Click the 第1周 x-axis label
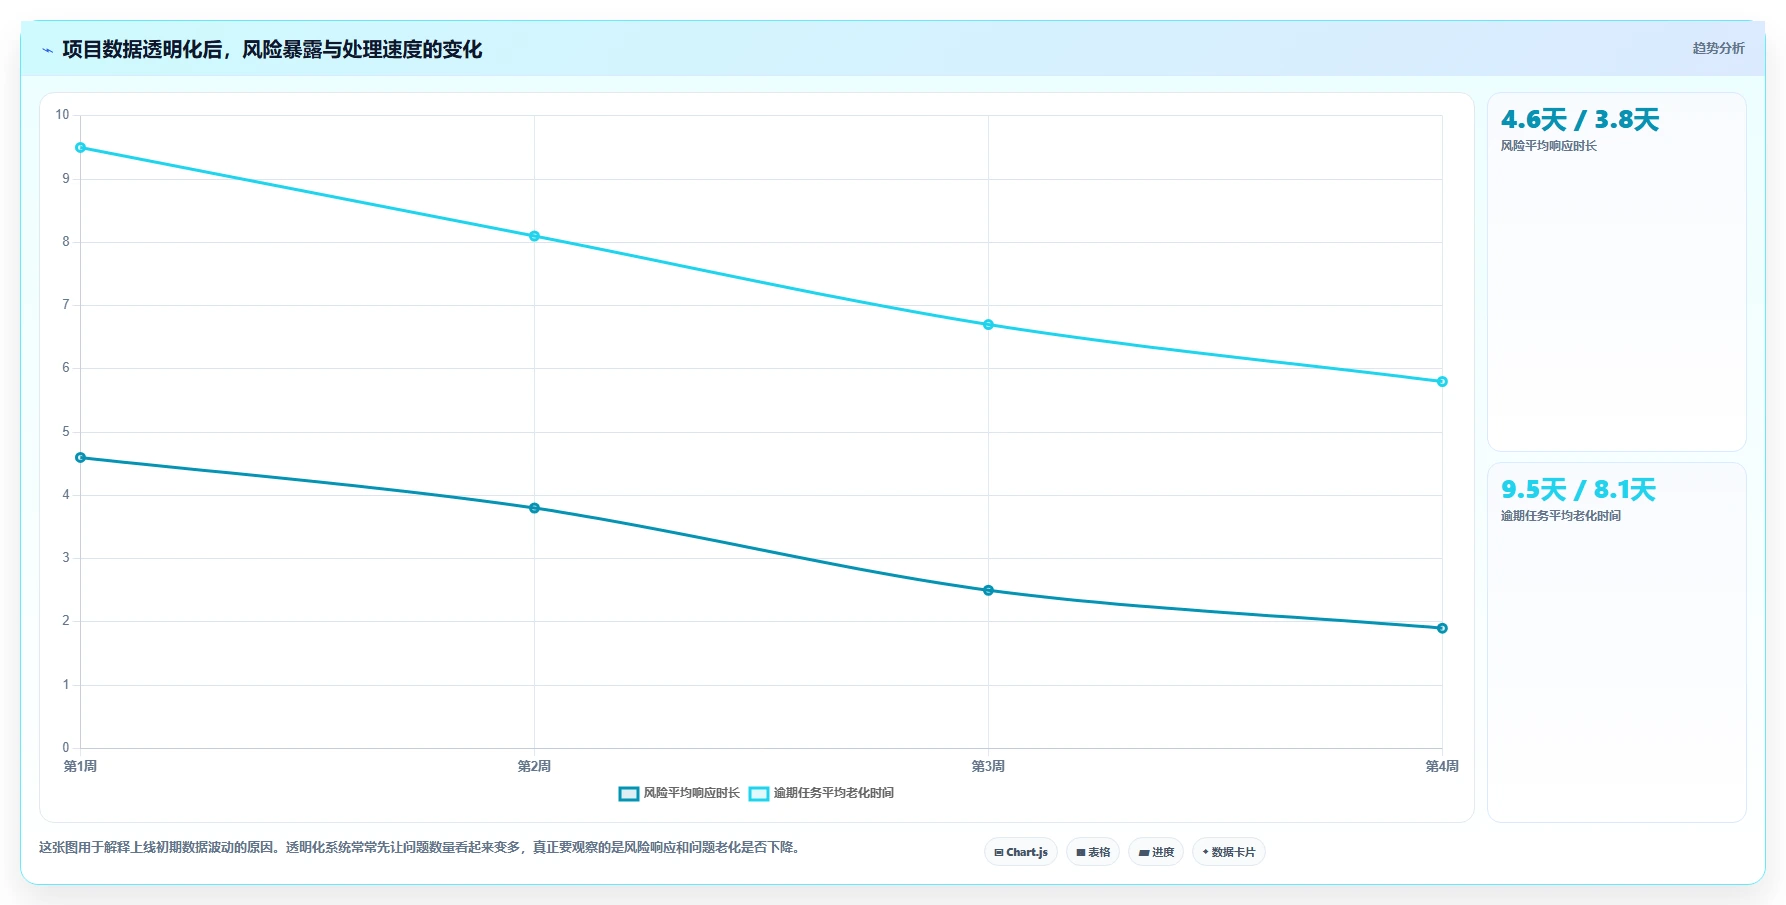 pos(80,766)
